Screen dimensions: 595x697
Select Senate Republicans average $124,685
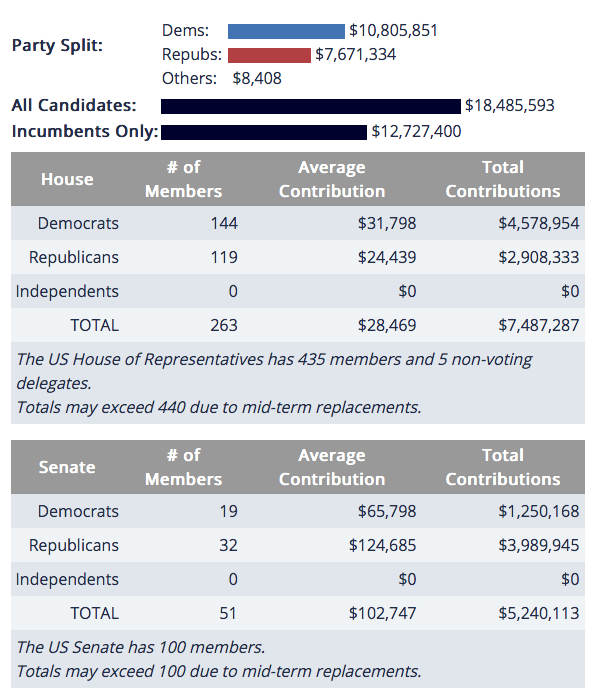[x=382, y=545]
